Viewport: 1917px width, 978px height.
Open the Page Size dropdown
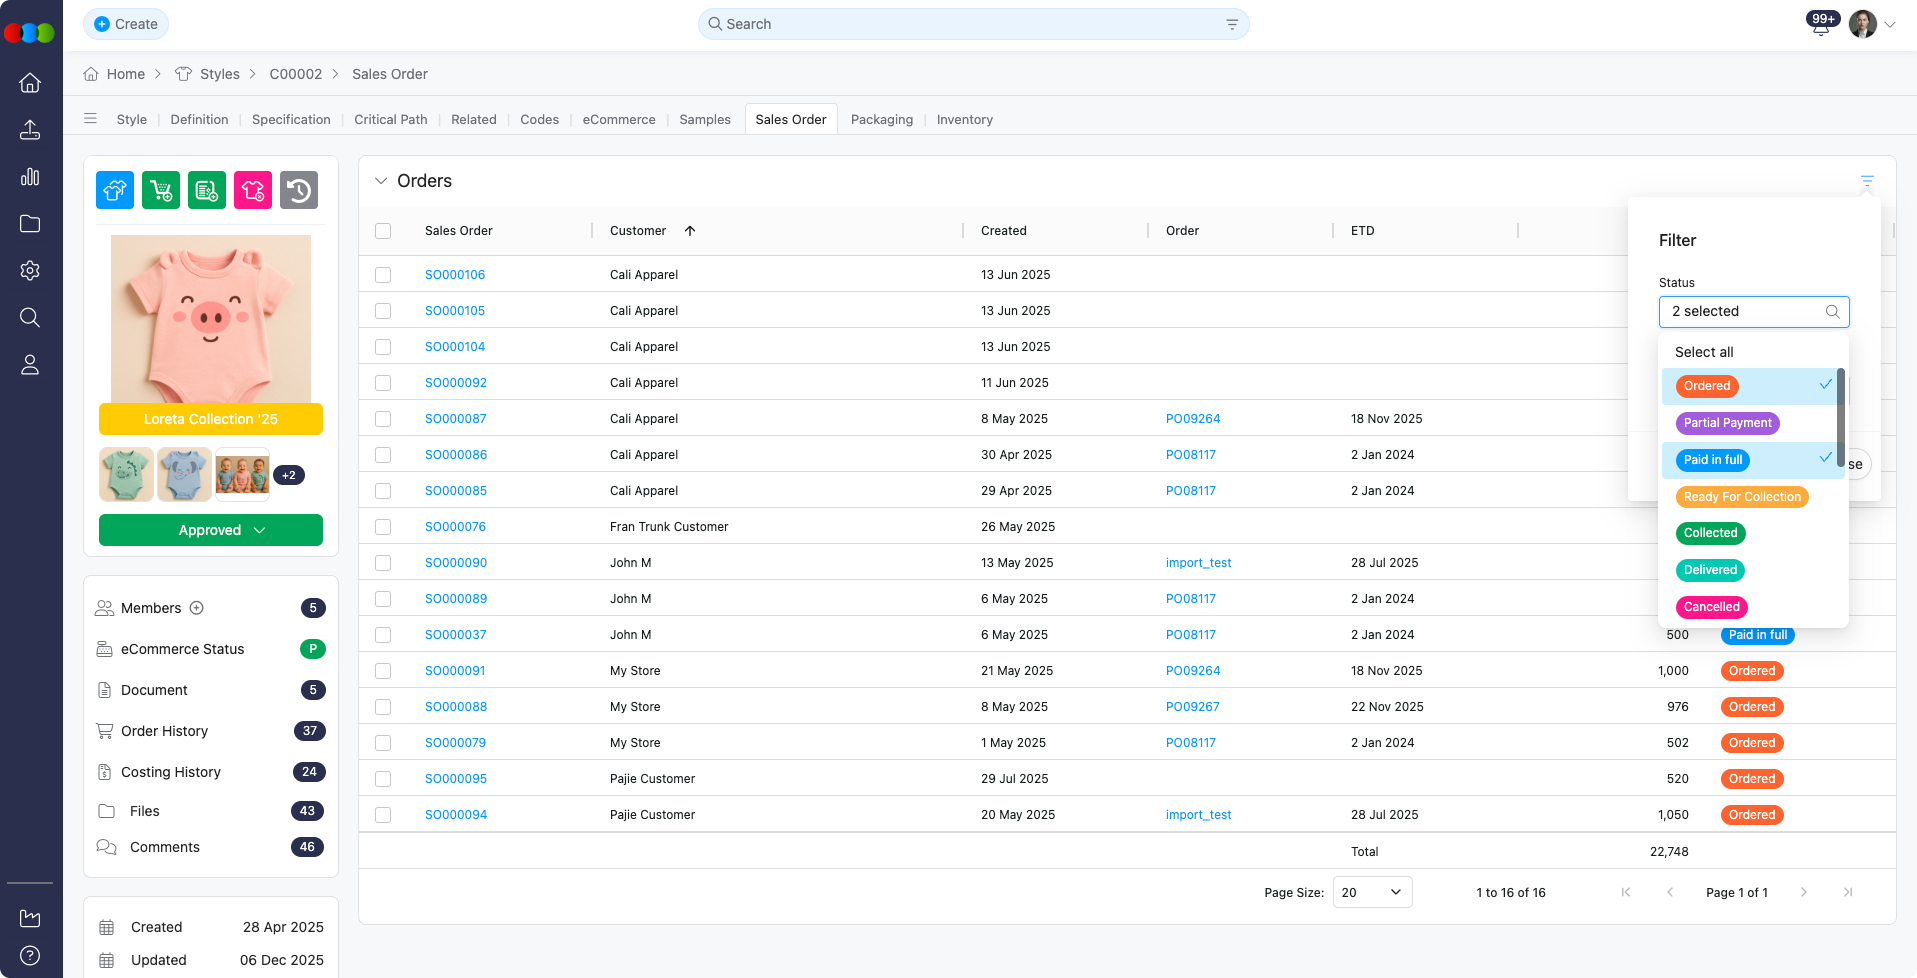[1371, 892]
